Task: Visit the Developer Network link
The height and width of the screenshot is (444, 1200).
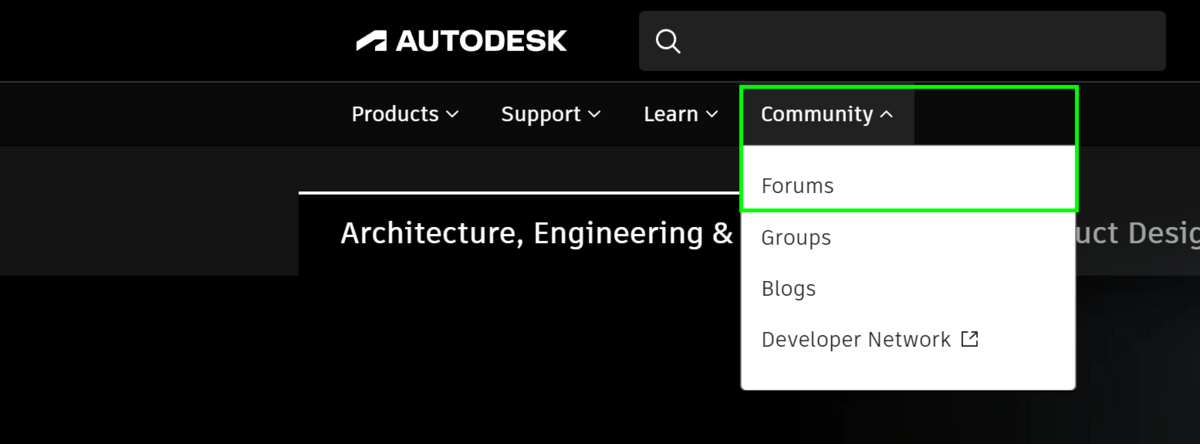Action: pos(856,340)
